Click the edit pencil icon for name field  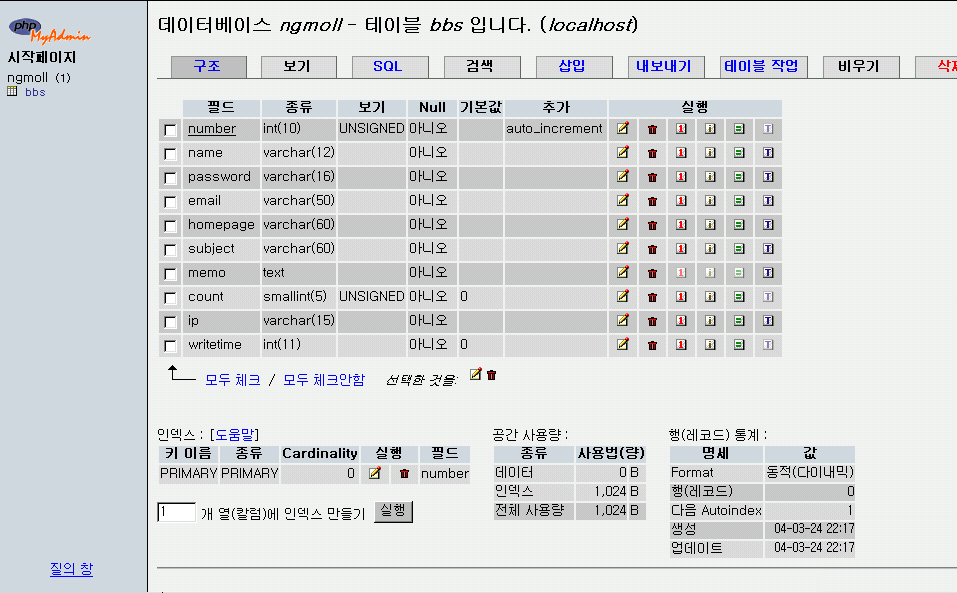pos(623,153)
